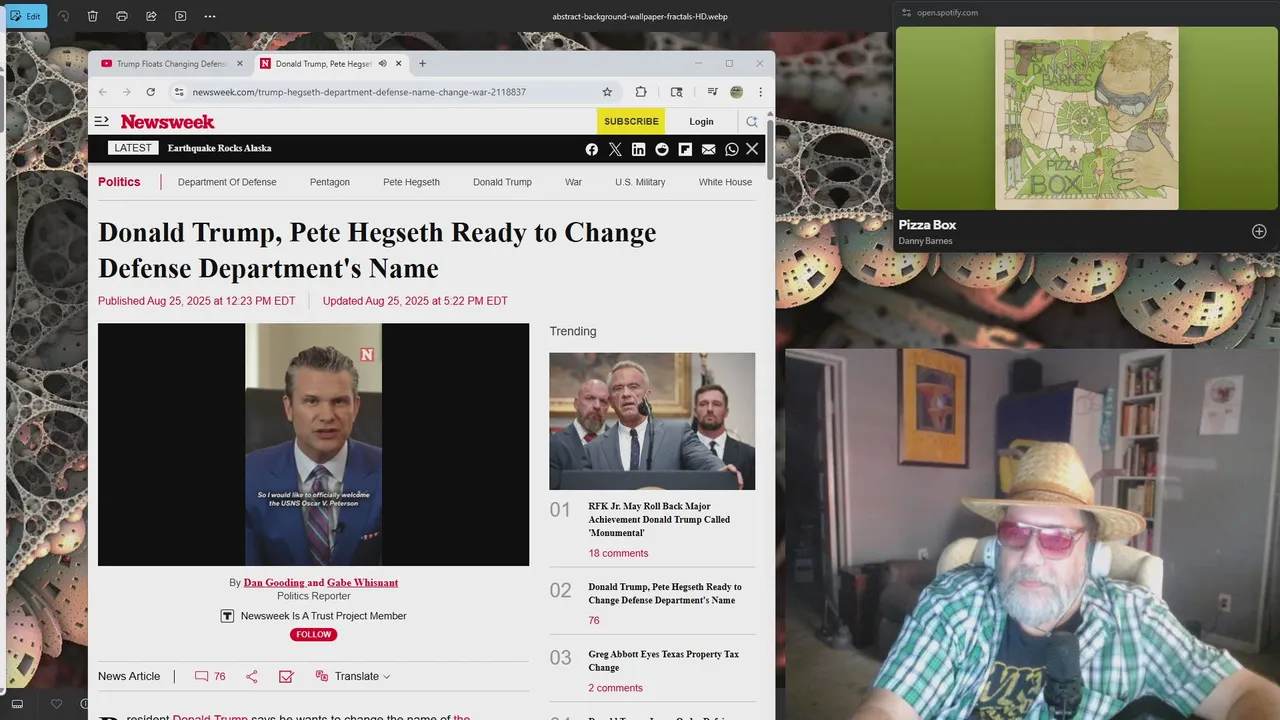Start slideshow icon in photo viewer toolbar
The height and width of the screenshot is (720, 1280).
tap(180, 16)
